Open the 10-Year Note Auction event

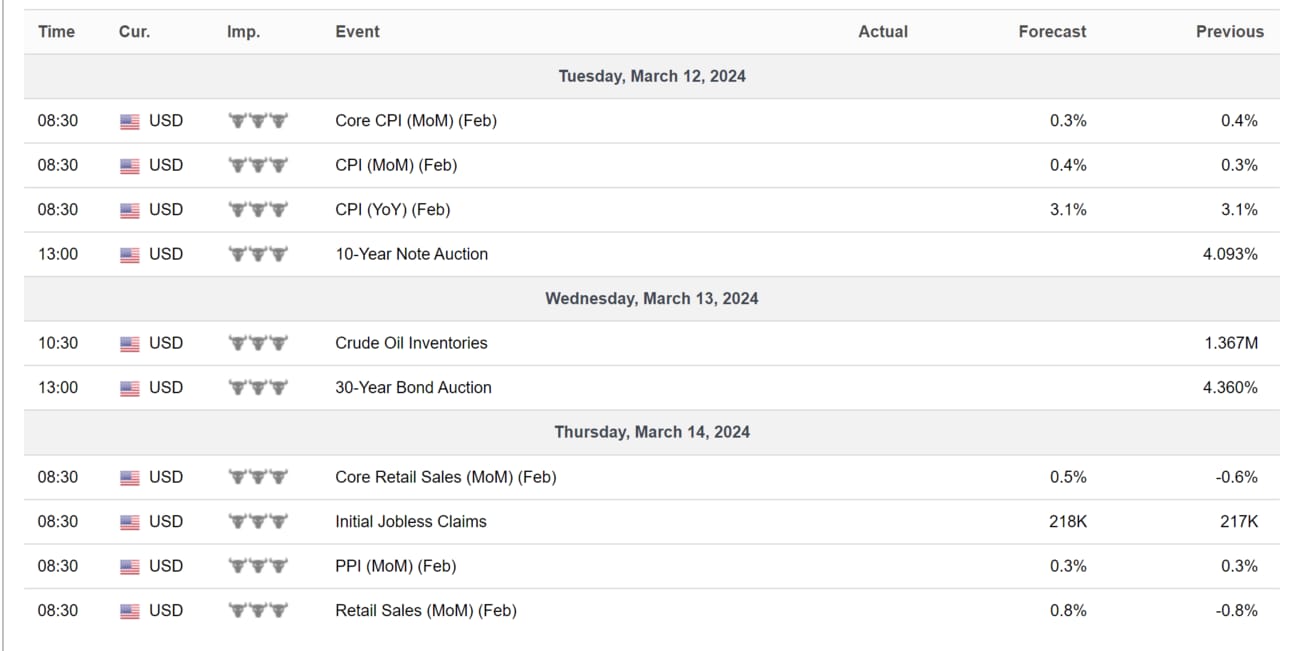pos(412,254)
